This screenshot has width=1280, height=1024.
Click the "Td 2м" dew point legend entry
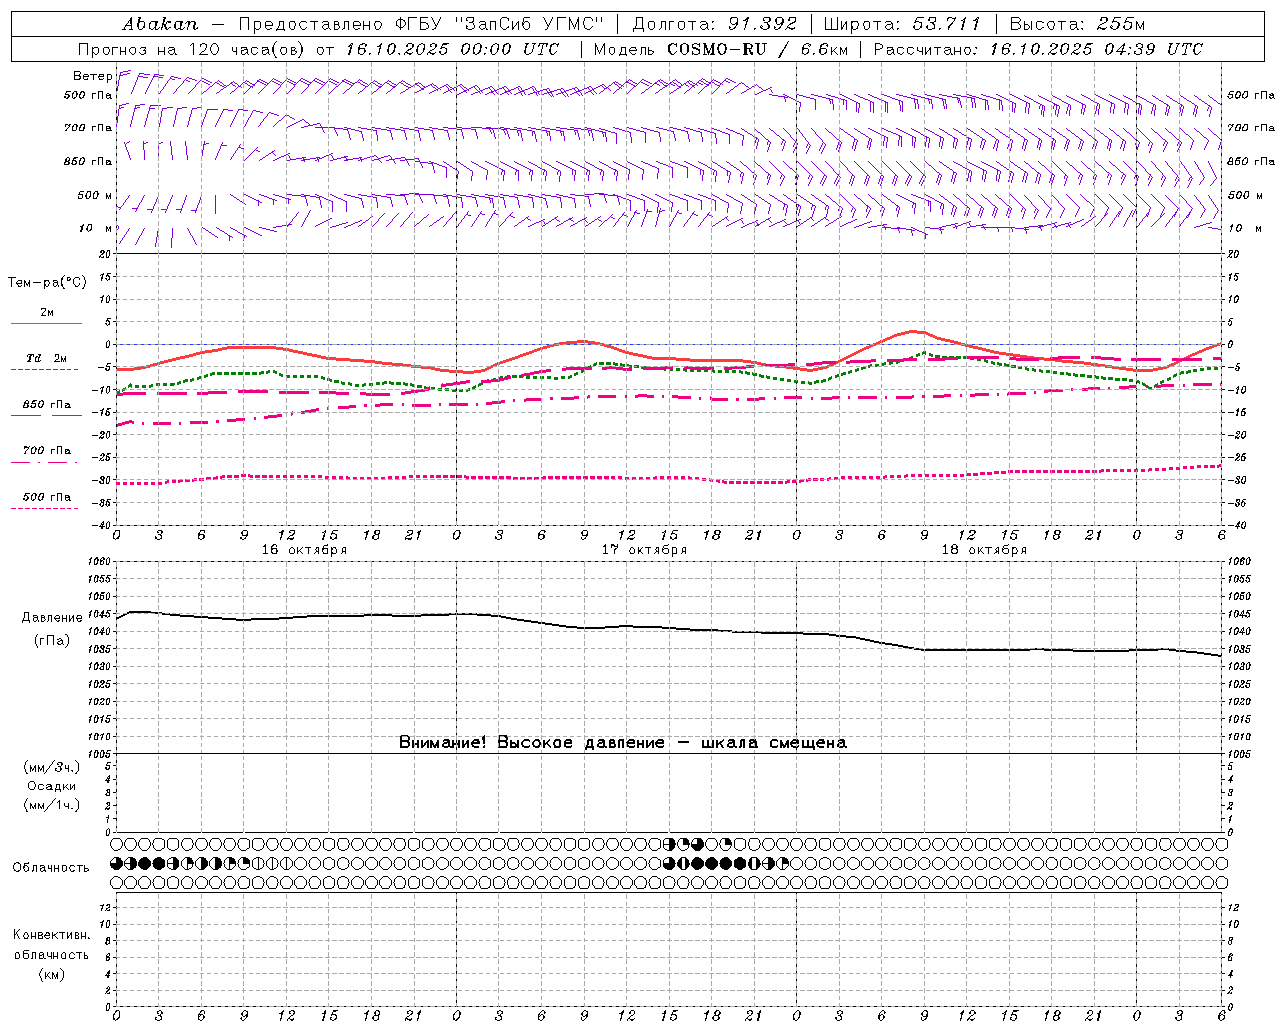pyautogui.click(x=47, y=358)
